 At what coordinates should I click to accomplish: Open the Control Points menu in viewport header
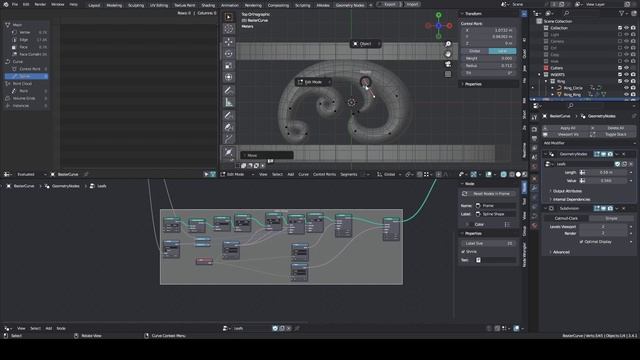tap(324, 174)
